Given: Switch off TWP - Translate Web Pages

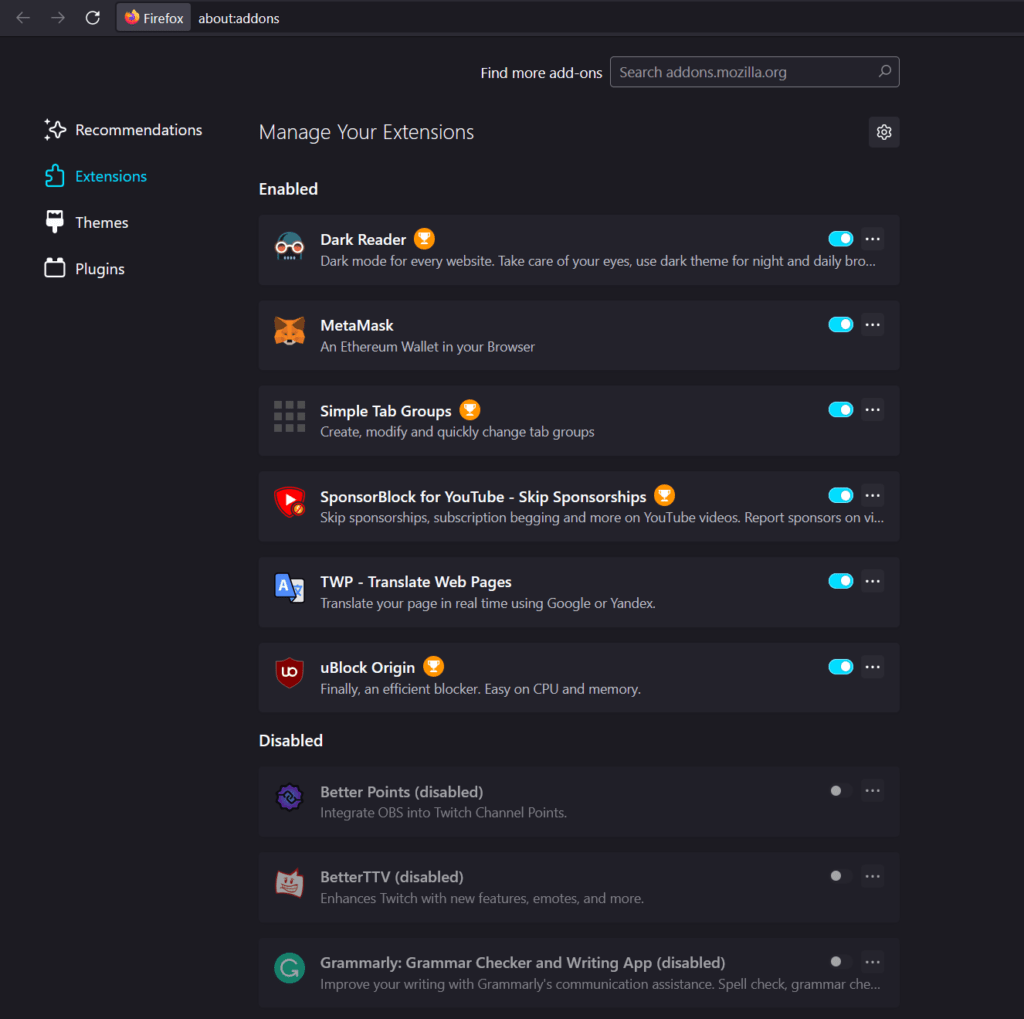Looking at the screenshot, I should (x=840, y=581).
